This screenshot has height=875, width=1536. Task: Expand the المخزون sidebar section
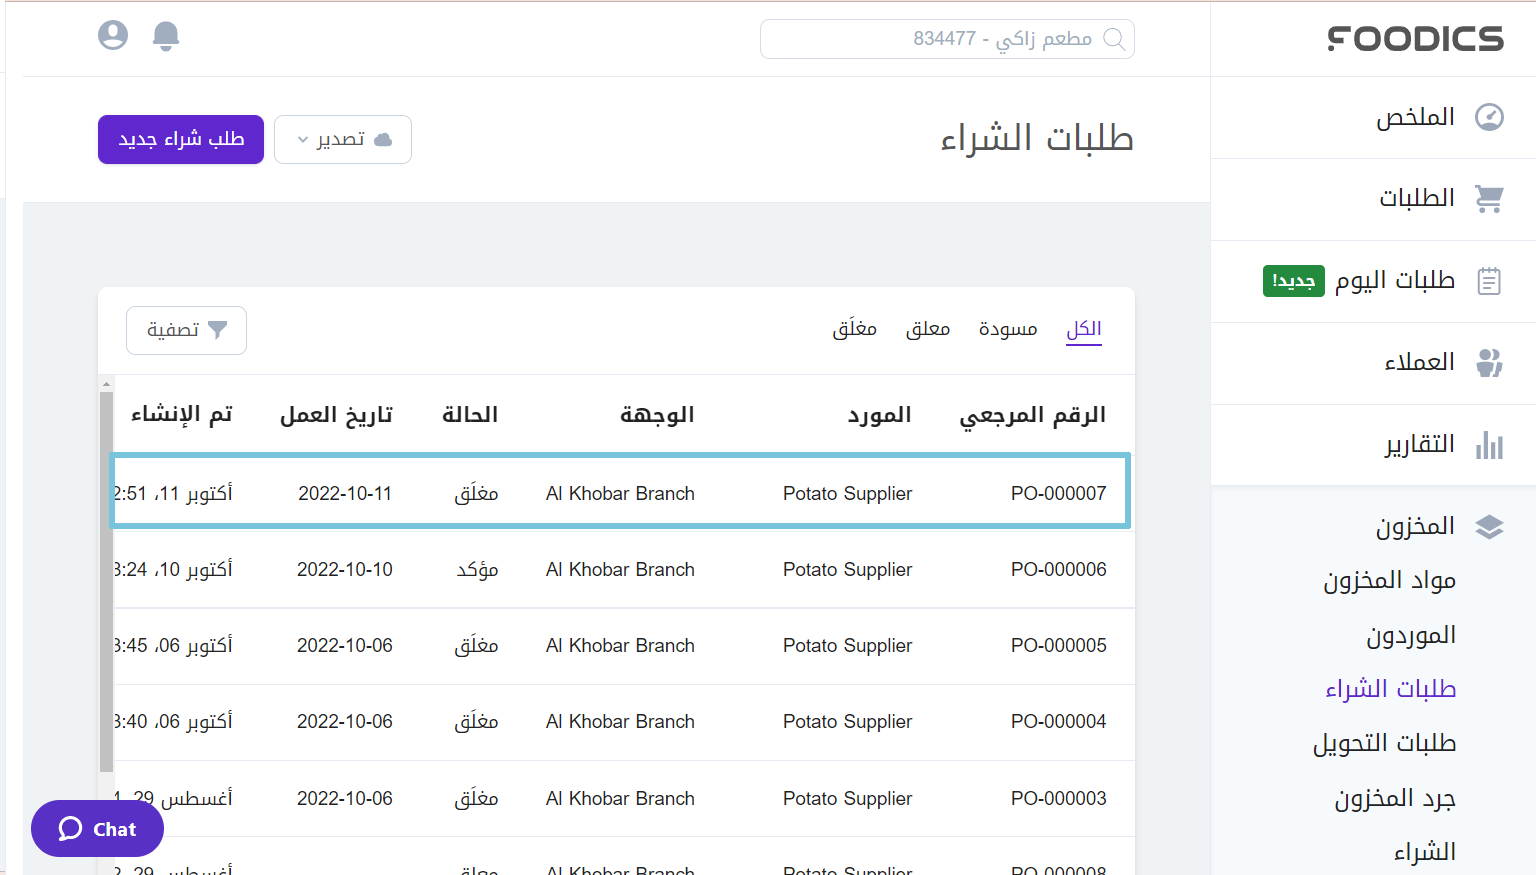click(x=1416, y=525)
